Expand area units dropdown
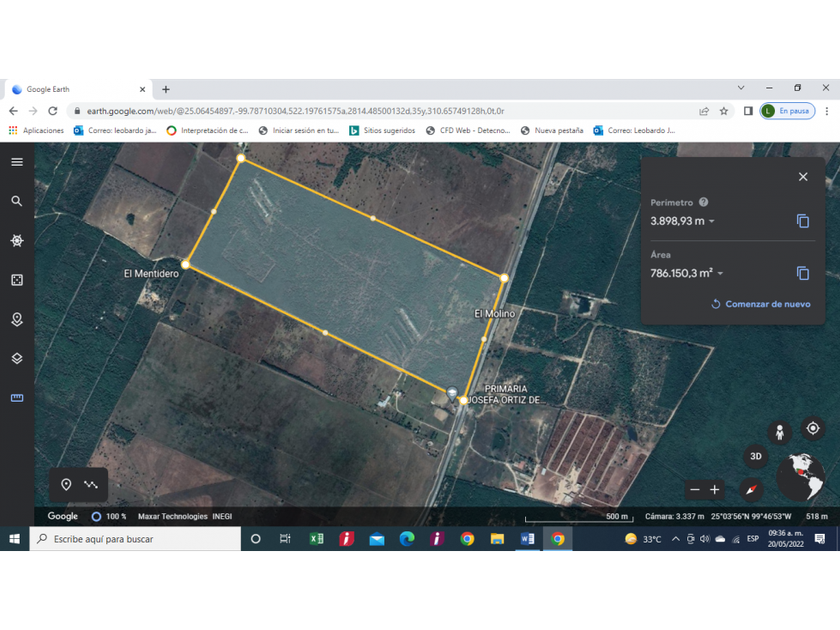Image resolution: width=840 pixels, height=630 pixels. click(720, 274)
